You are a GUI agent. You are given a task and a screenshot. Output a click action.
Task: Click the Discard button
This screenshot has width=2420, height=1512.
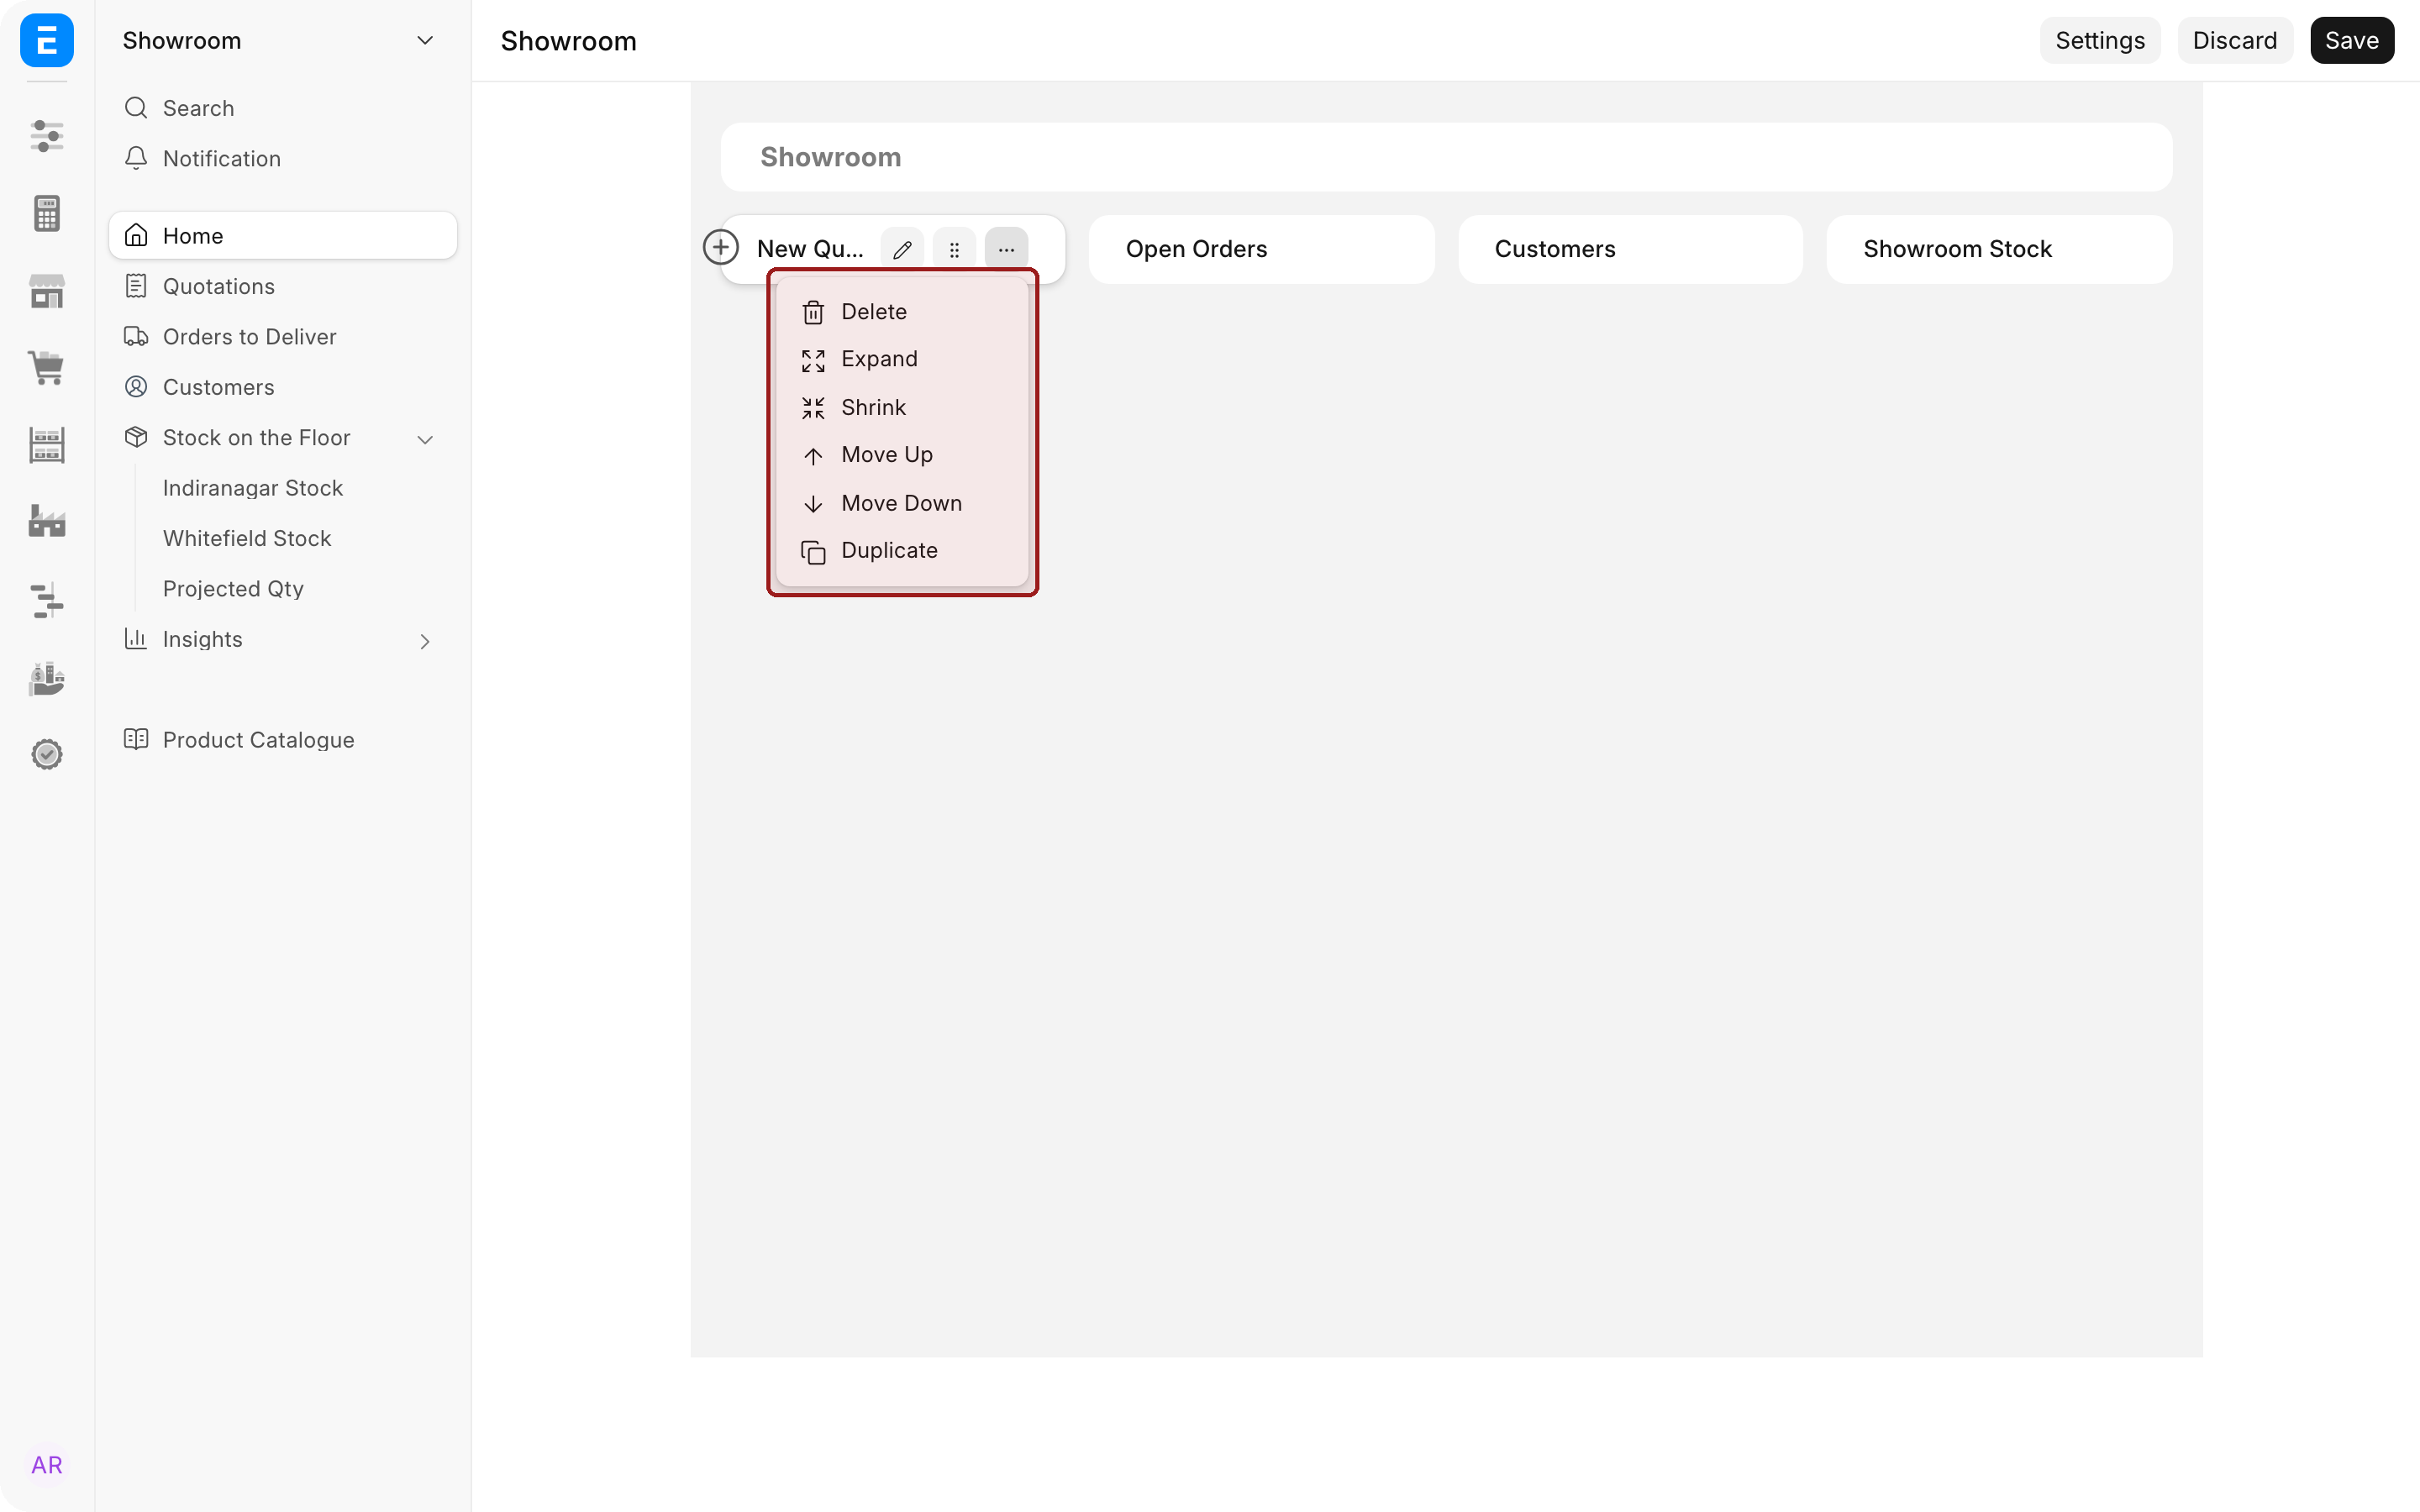coord(2234,40)
